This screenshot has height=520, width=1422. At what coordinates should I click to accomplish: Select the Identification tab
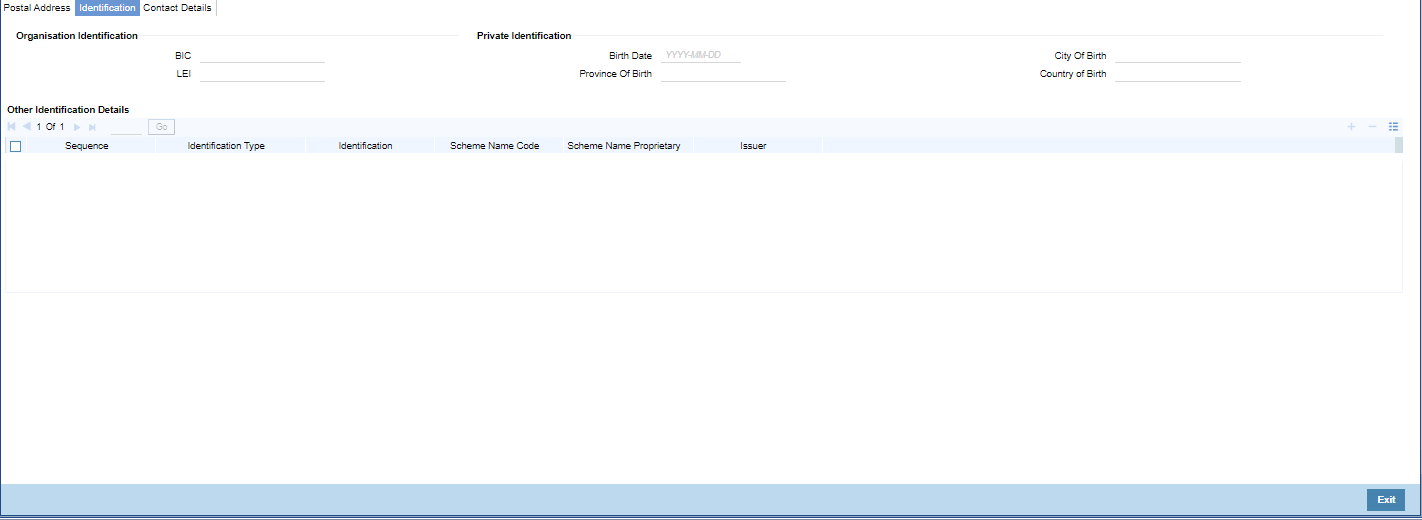[107, 7]
